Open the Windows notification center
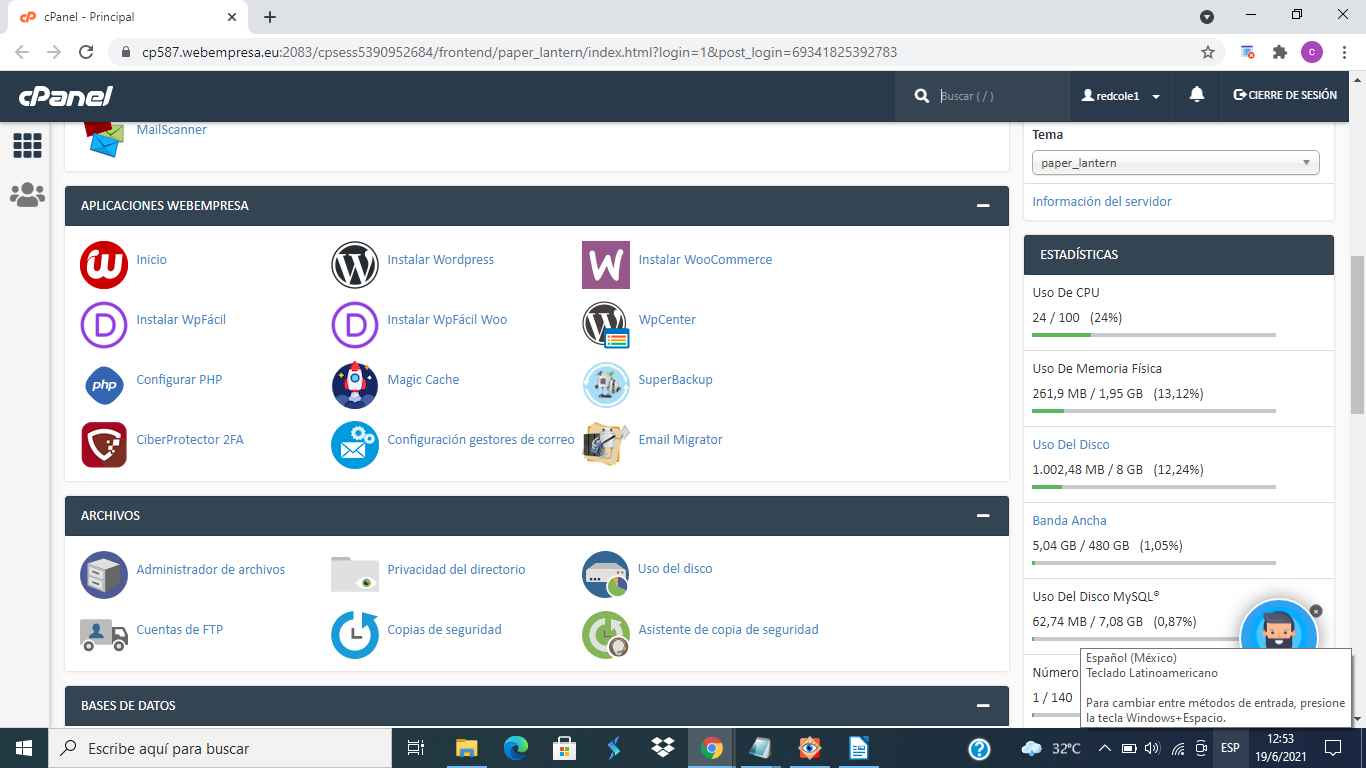 pos(1332,748)
